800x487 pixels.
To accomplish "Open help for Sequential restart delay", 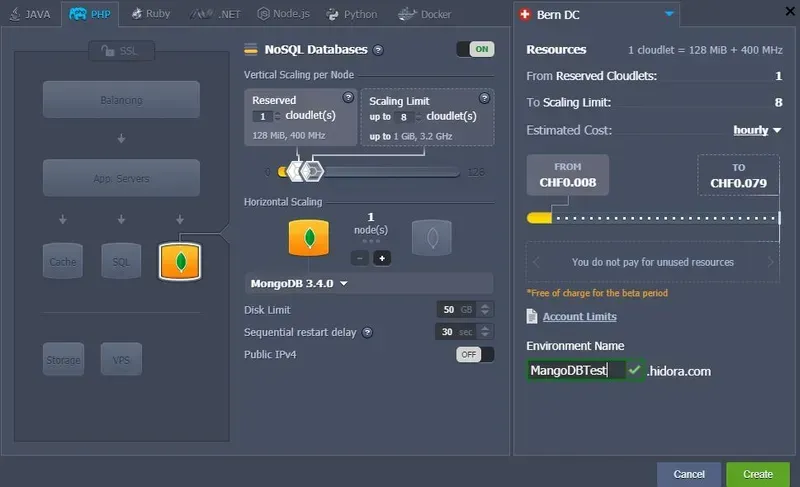I will (x=367, y=332).
